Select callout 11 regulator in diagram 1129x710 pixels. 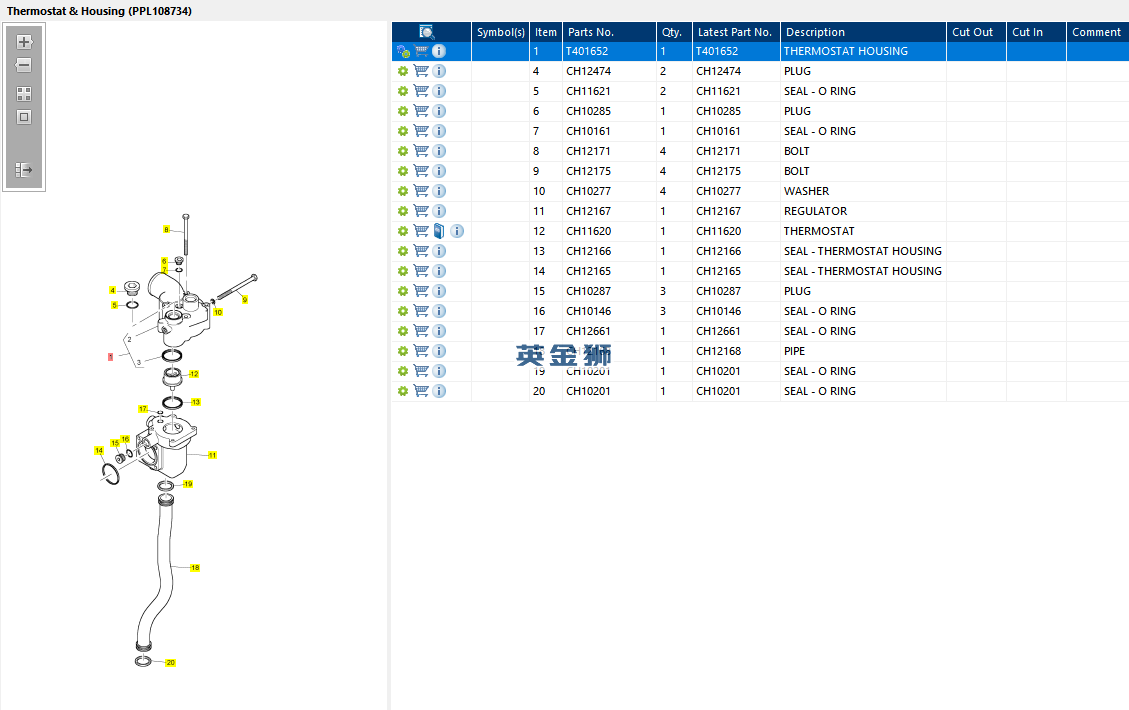pyautogui.click(x=212, y=455)
